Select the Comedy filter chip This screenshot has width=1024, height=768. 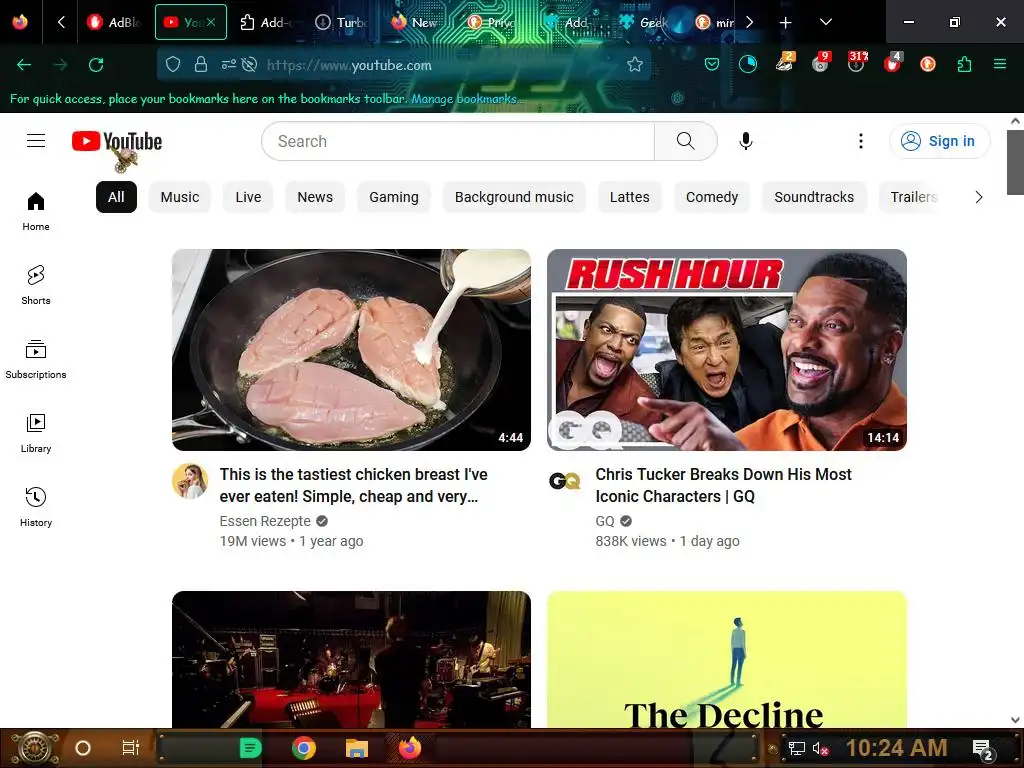pyautogui.click(x=712, y=197)
